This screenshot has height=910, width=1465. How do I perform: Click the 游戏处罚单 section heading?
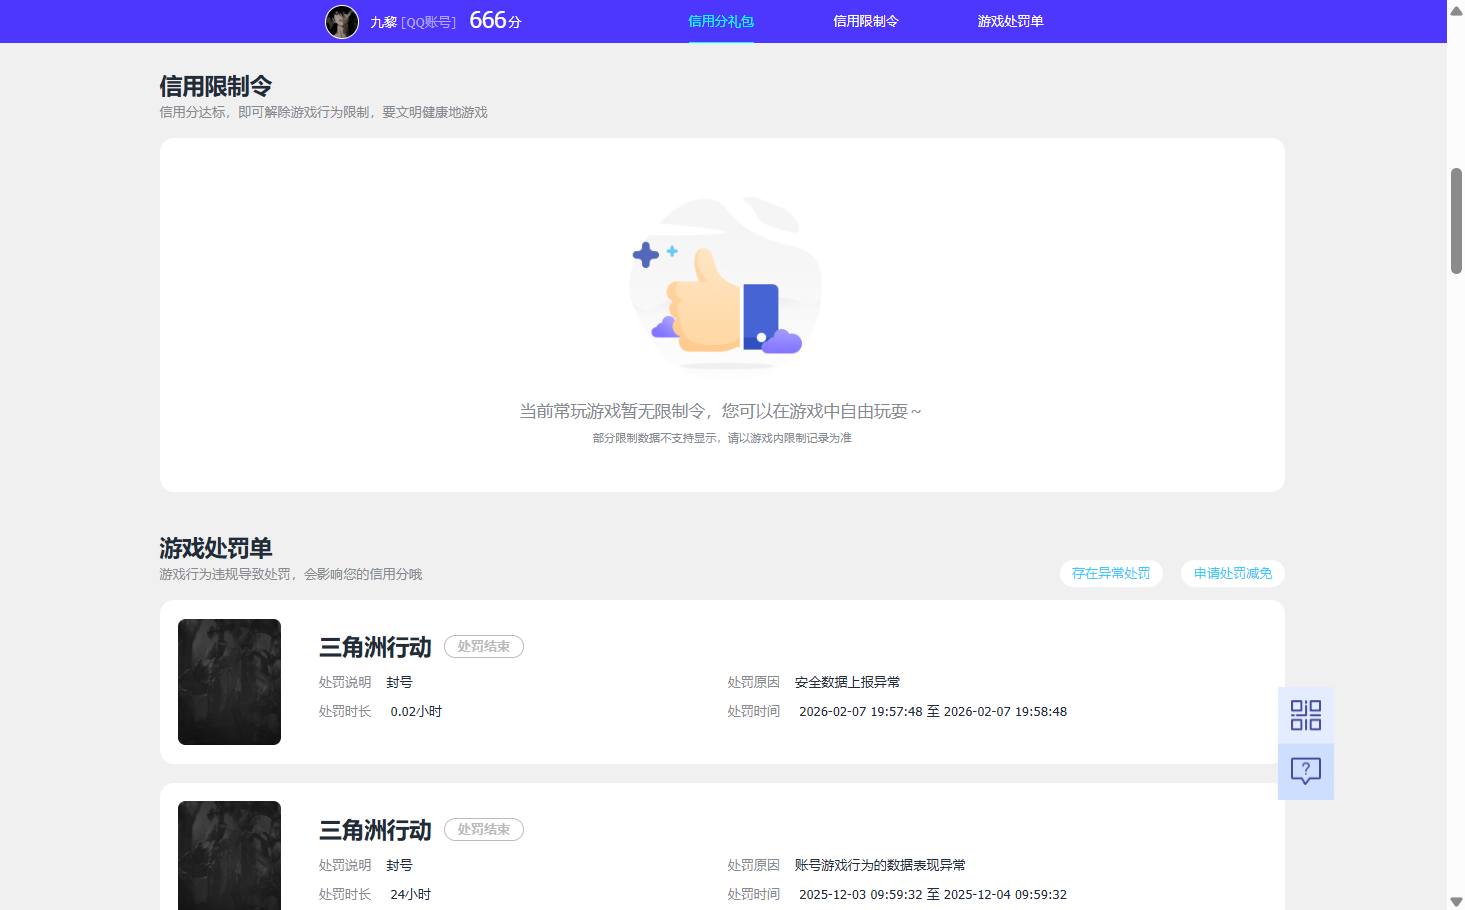click(x=216, y=548)
